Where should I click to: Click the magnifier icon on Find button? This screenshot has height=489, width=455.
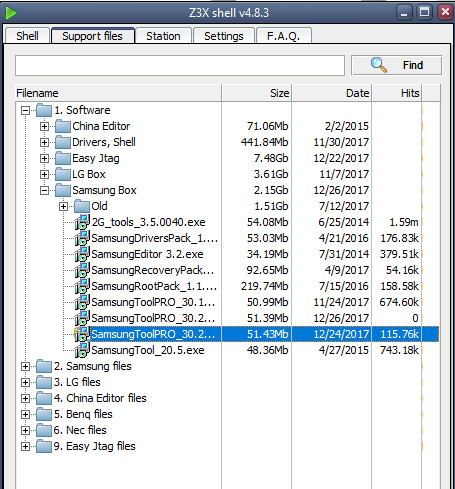[x=379, y=65]
